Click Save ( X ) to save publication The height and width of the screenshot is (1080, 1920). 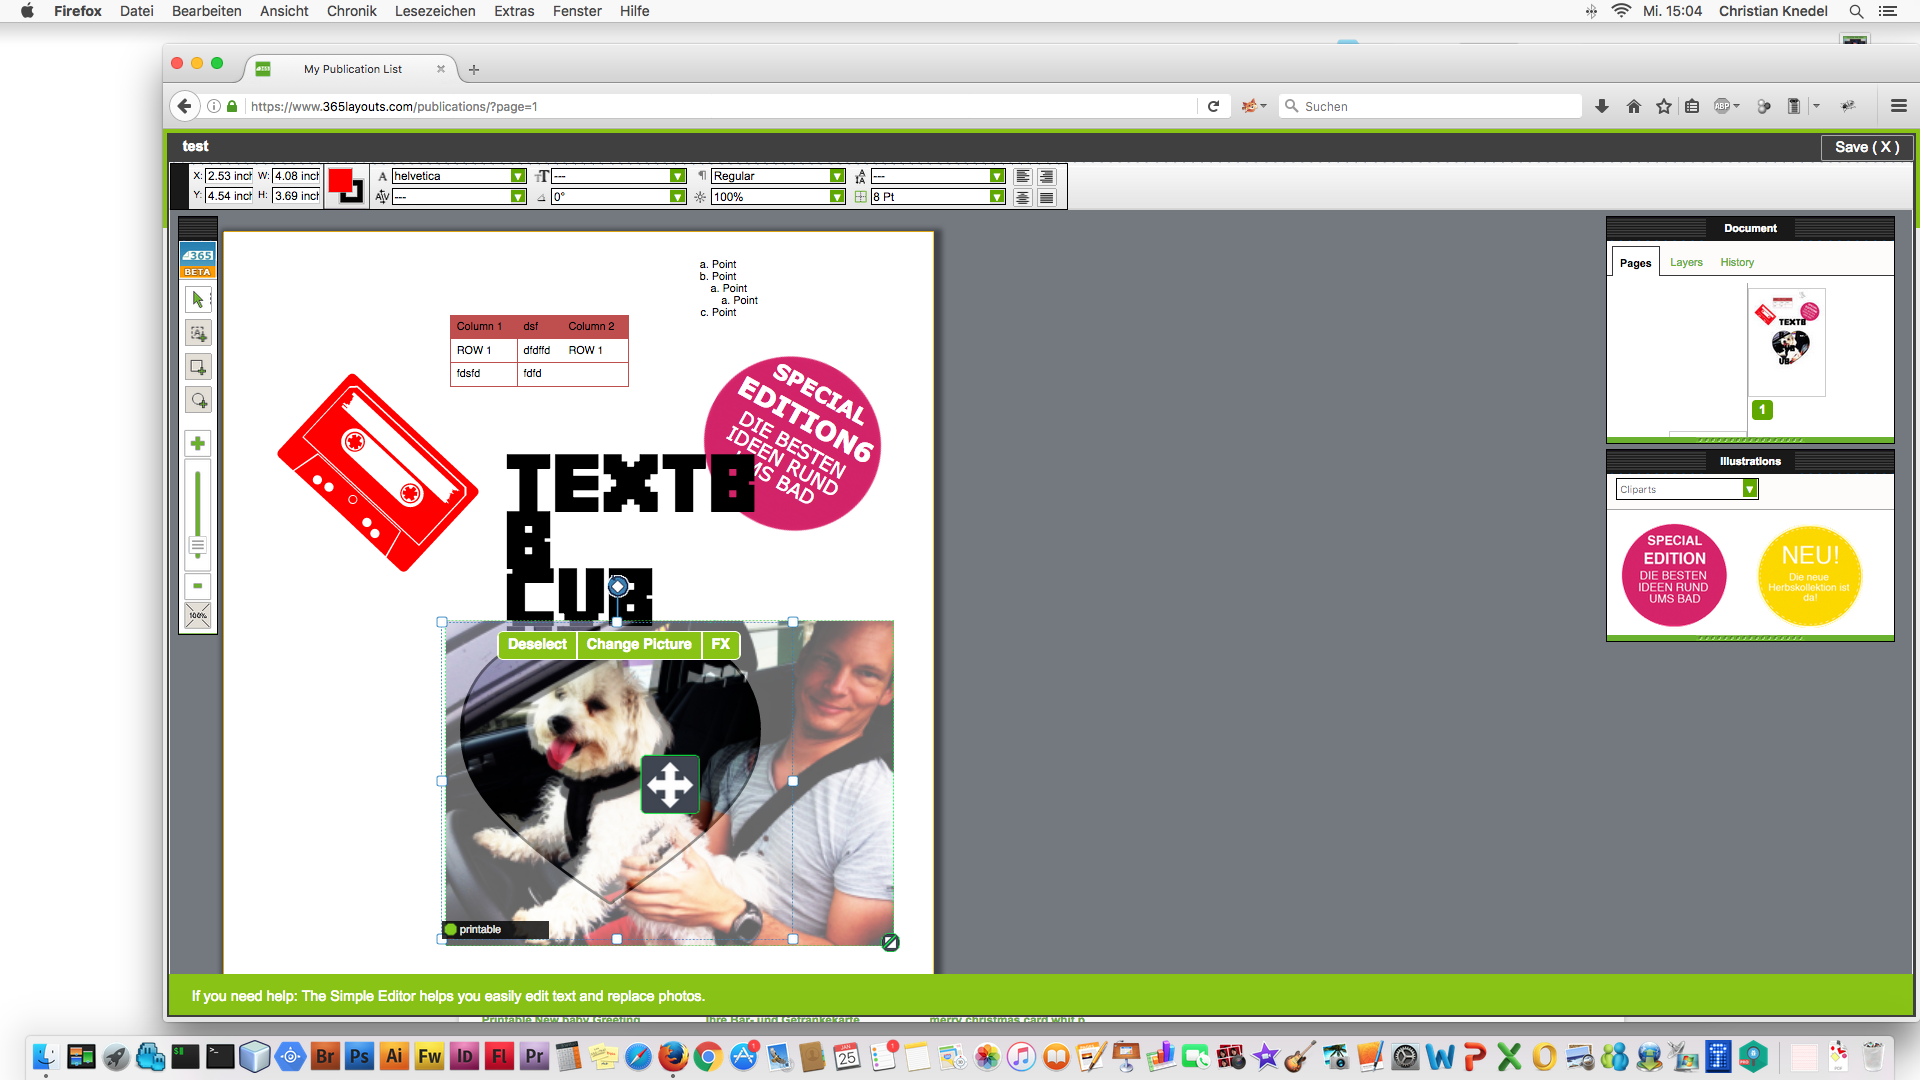pyautogui.click(x=1866, y=147)
